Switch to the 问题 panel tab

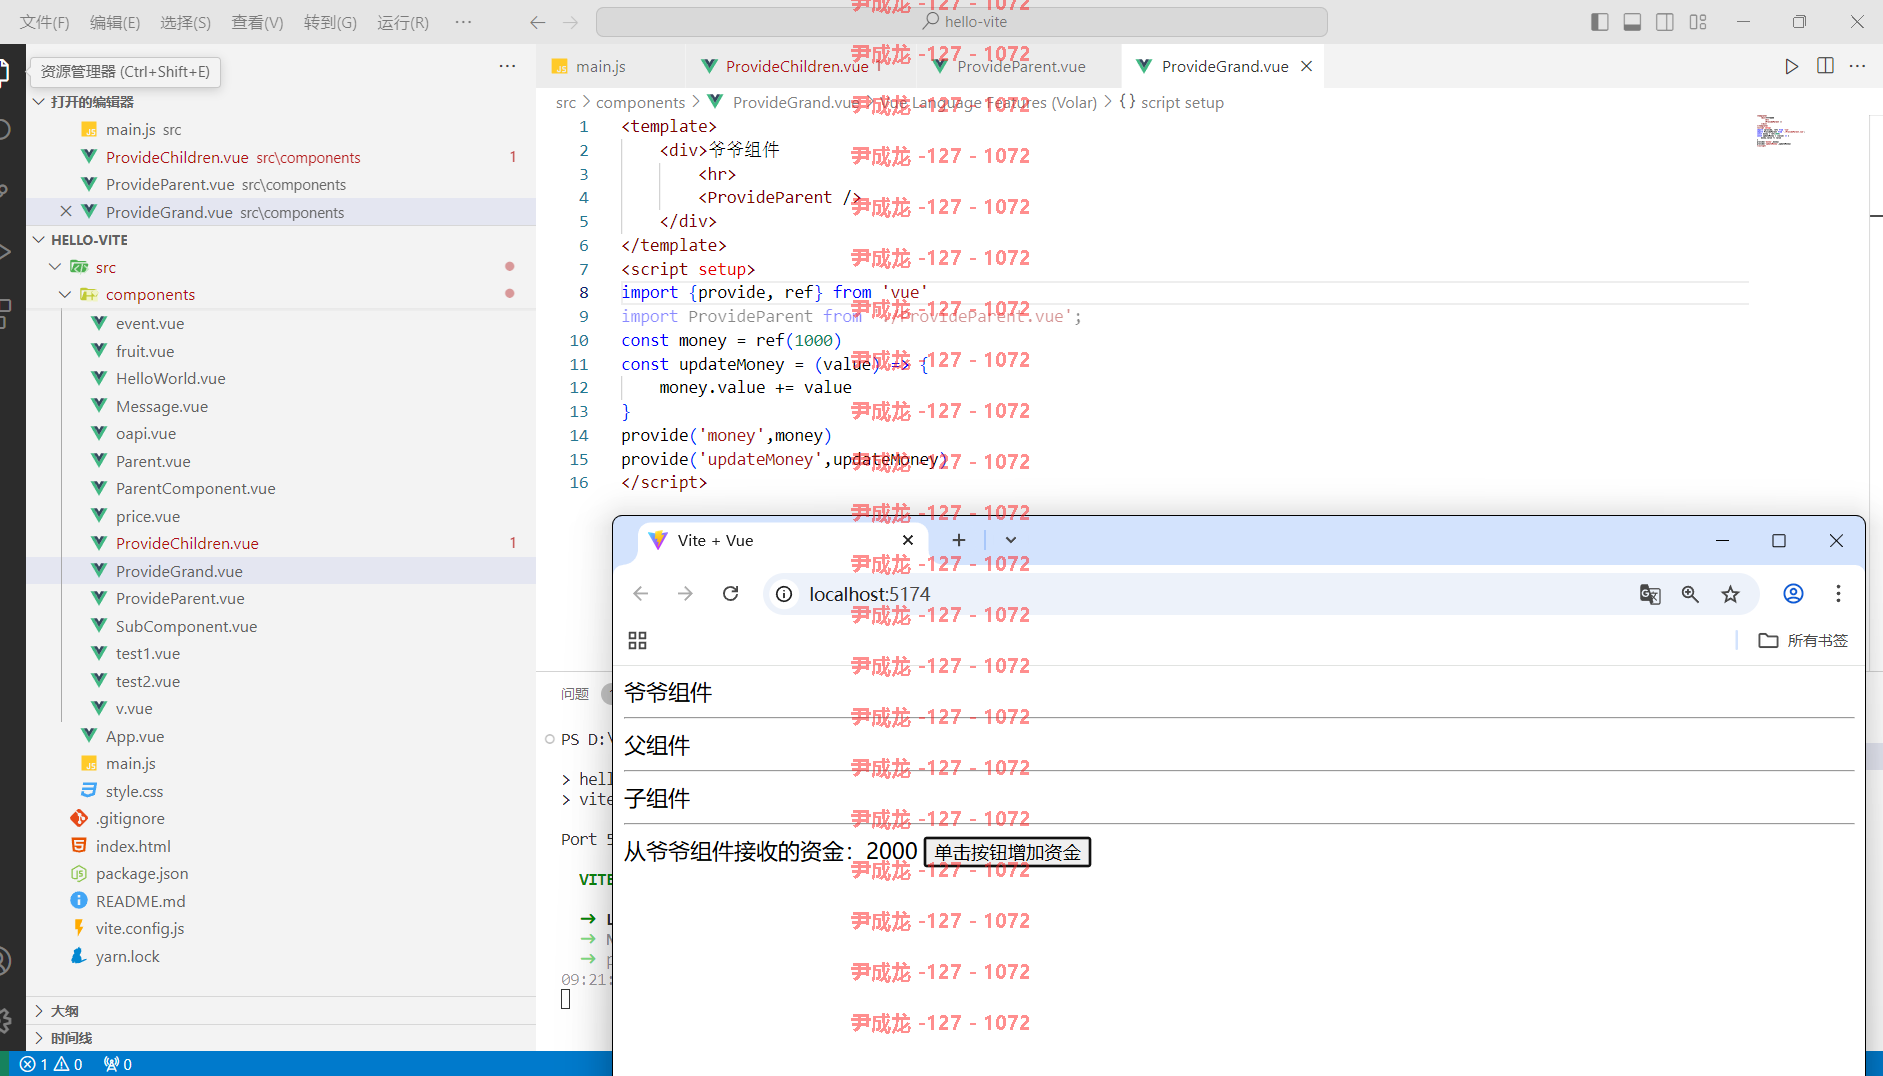click(575, 694)
